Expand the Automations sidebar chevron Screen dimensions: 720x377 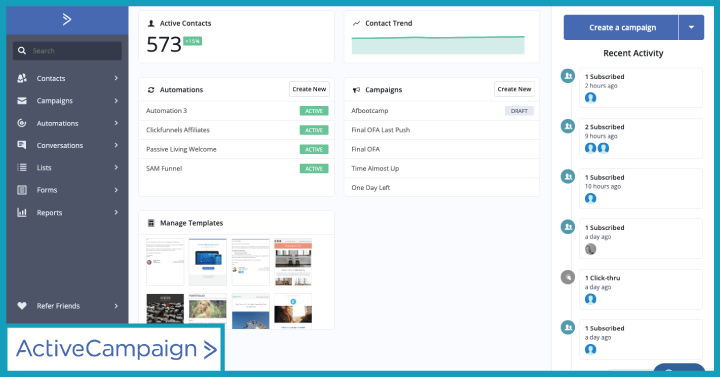coord(116,123)
